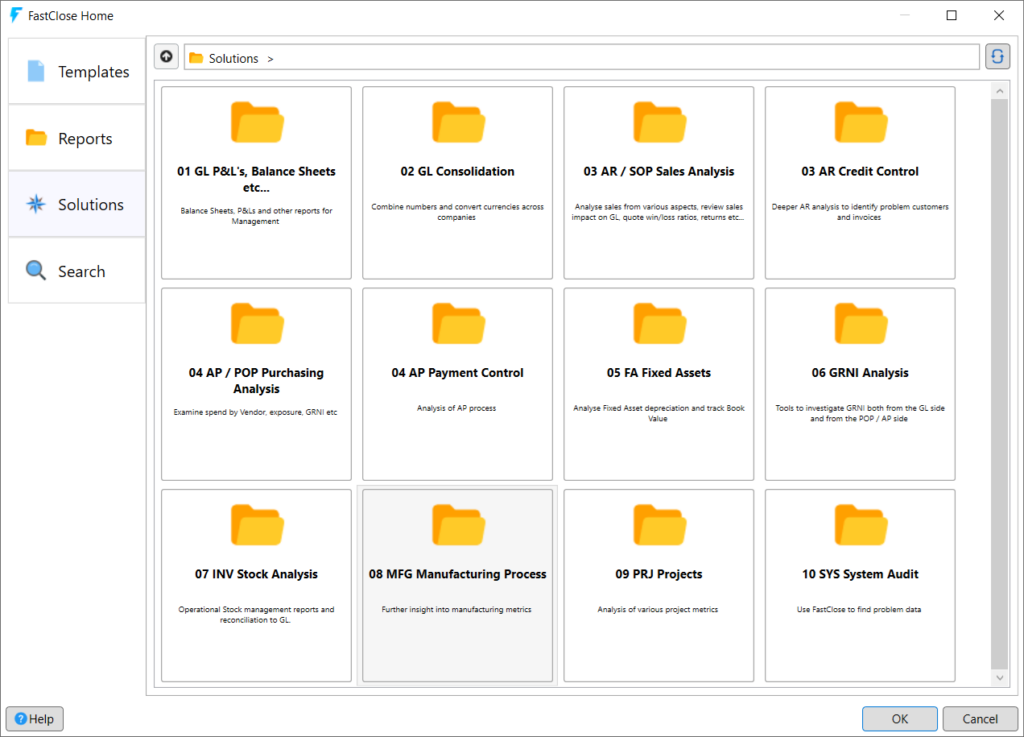Click description 'Operational Stock management reports and reconciliation to GL'
The width and height of the screenshot is (1024, 737).
[x=256, y=614]
